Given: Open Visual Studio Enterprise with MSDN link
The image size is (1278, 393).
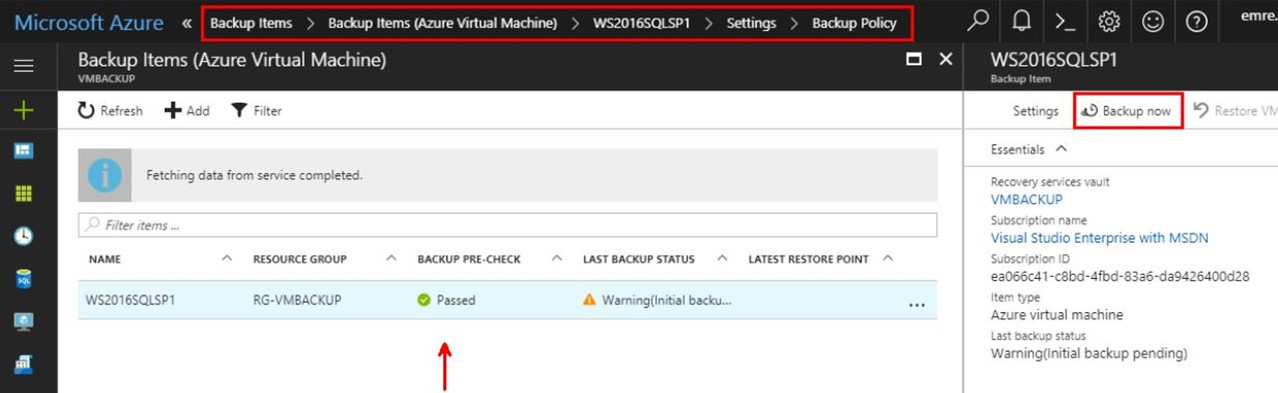Looking at the screenshot, I should coord(1099,238).
